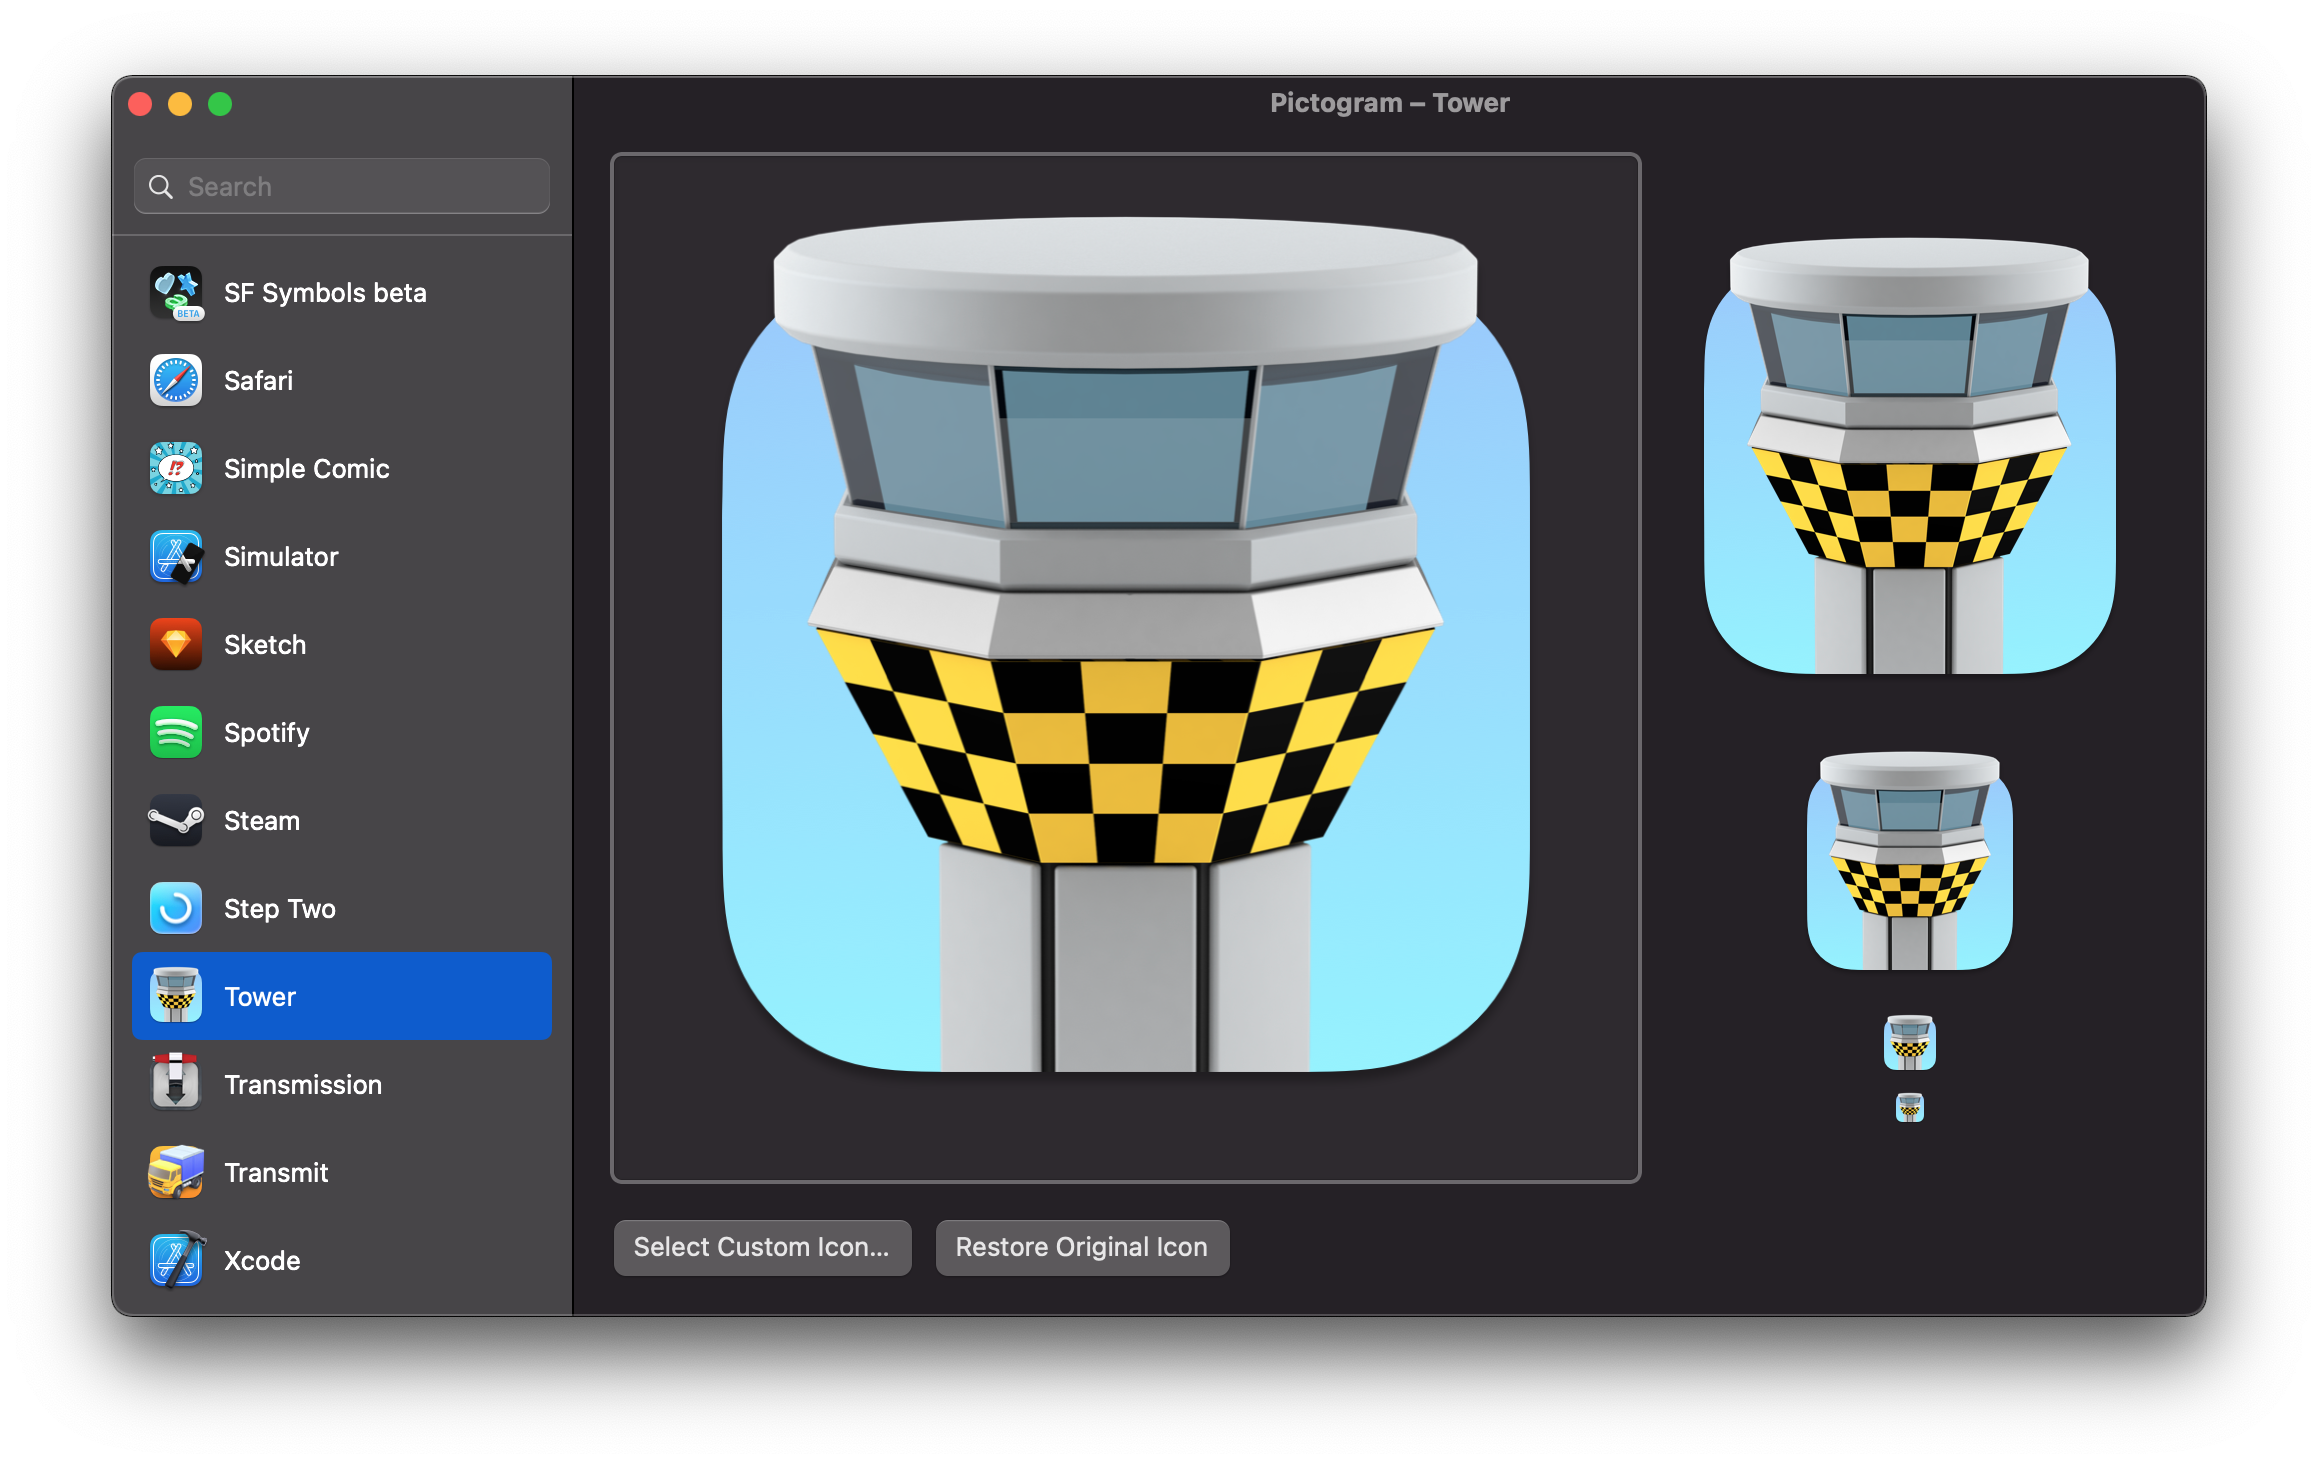2318x1464 pixels.
Task: Select second-largest Tower icon thumbnail
Action: pos(1909,861)
